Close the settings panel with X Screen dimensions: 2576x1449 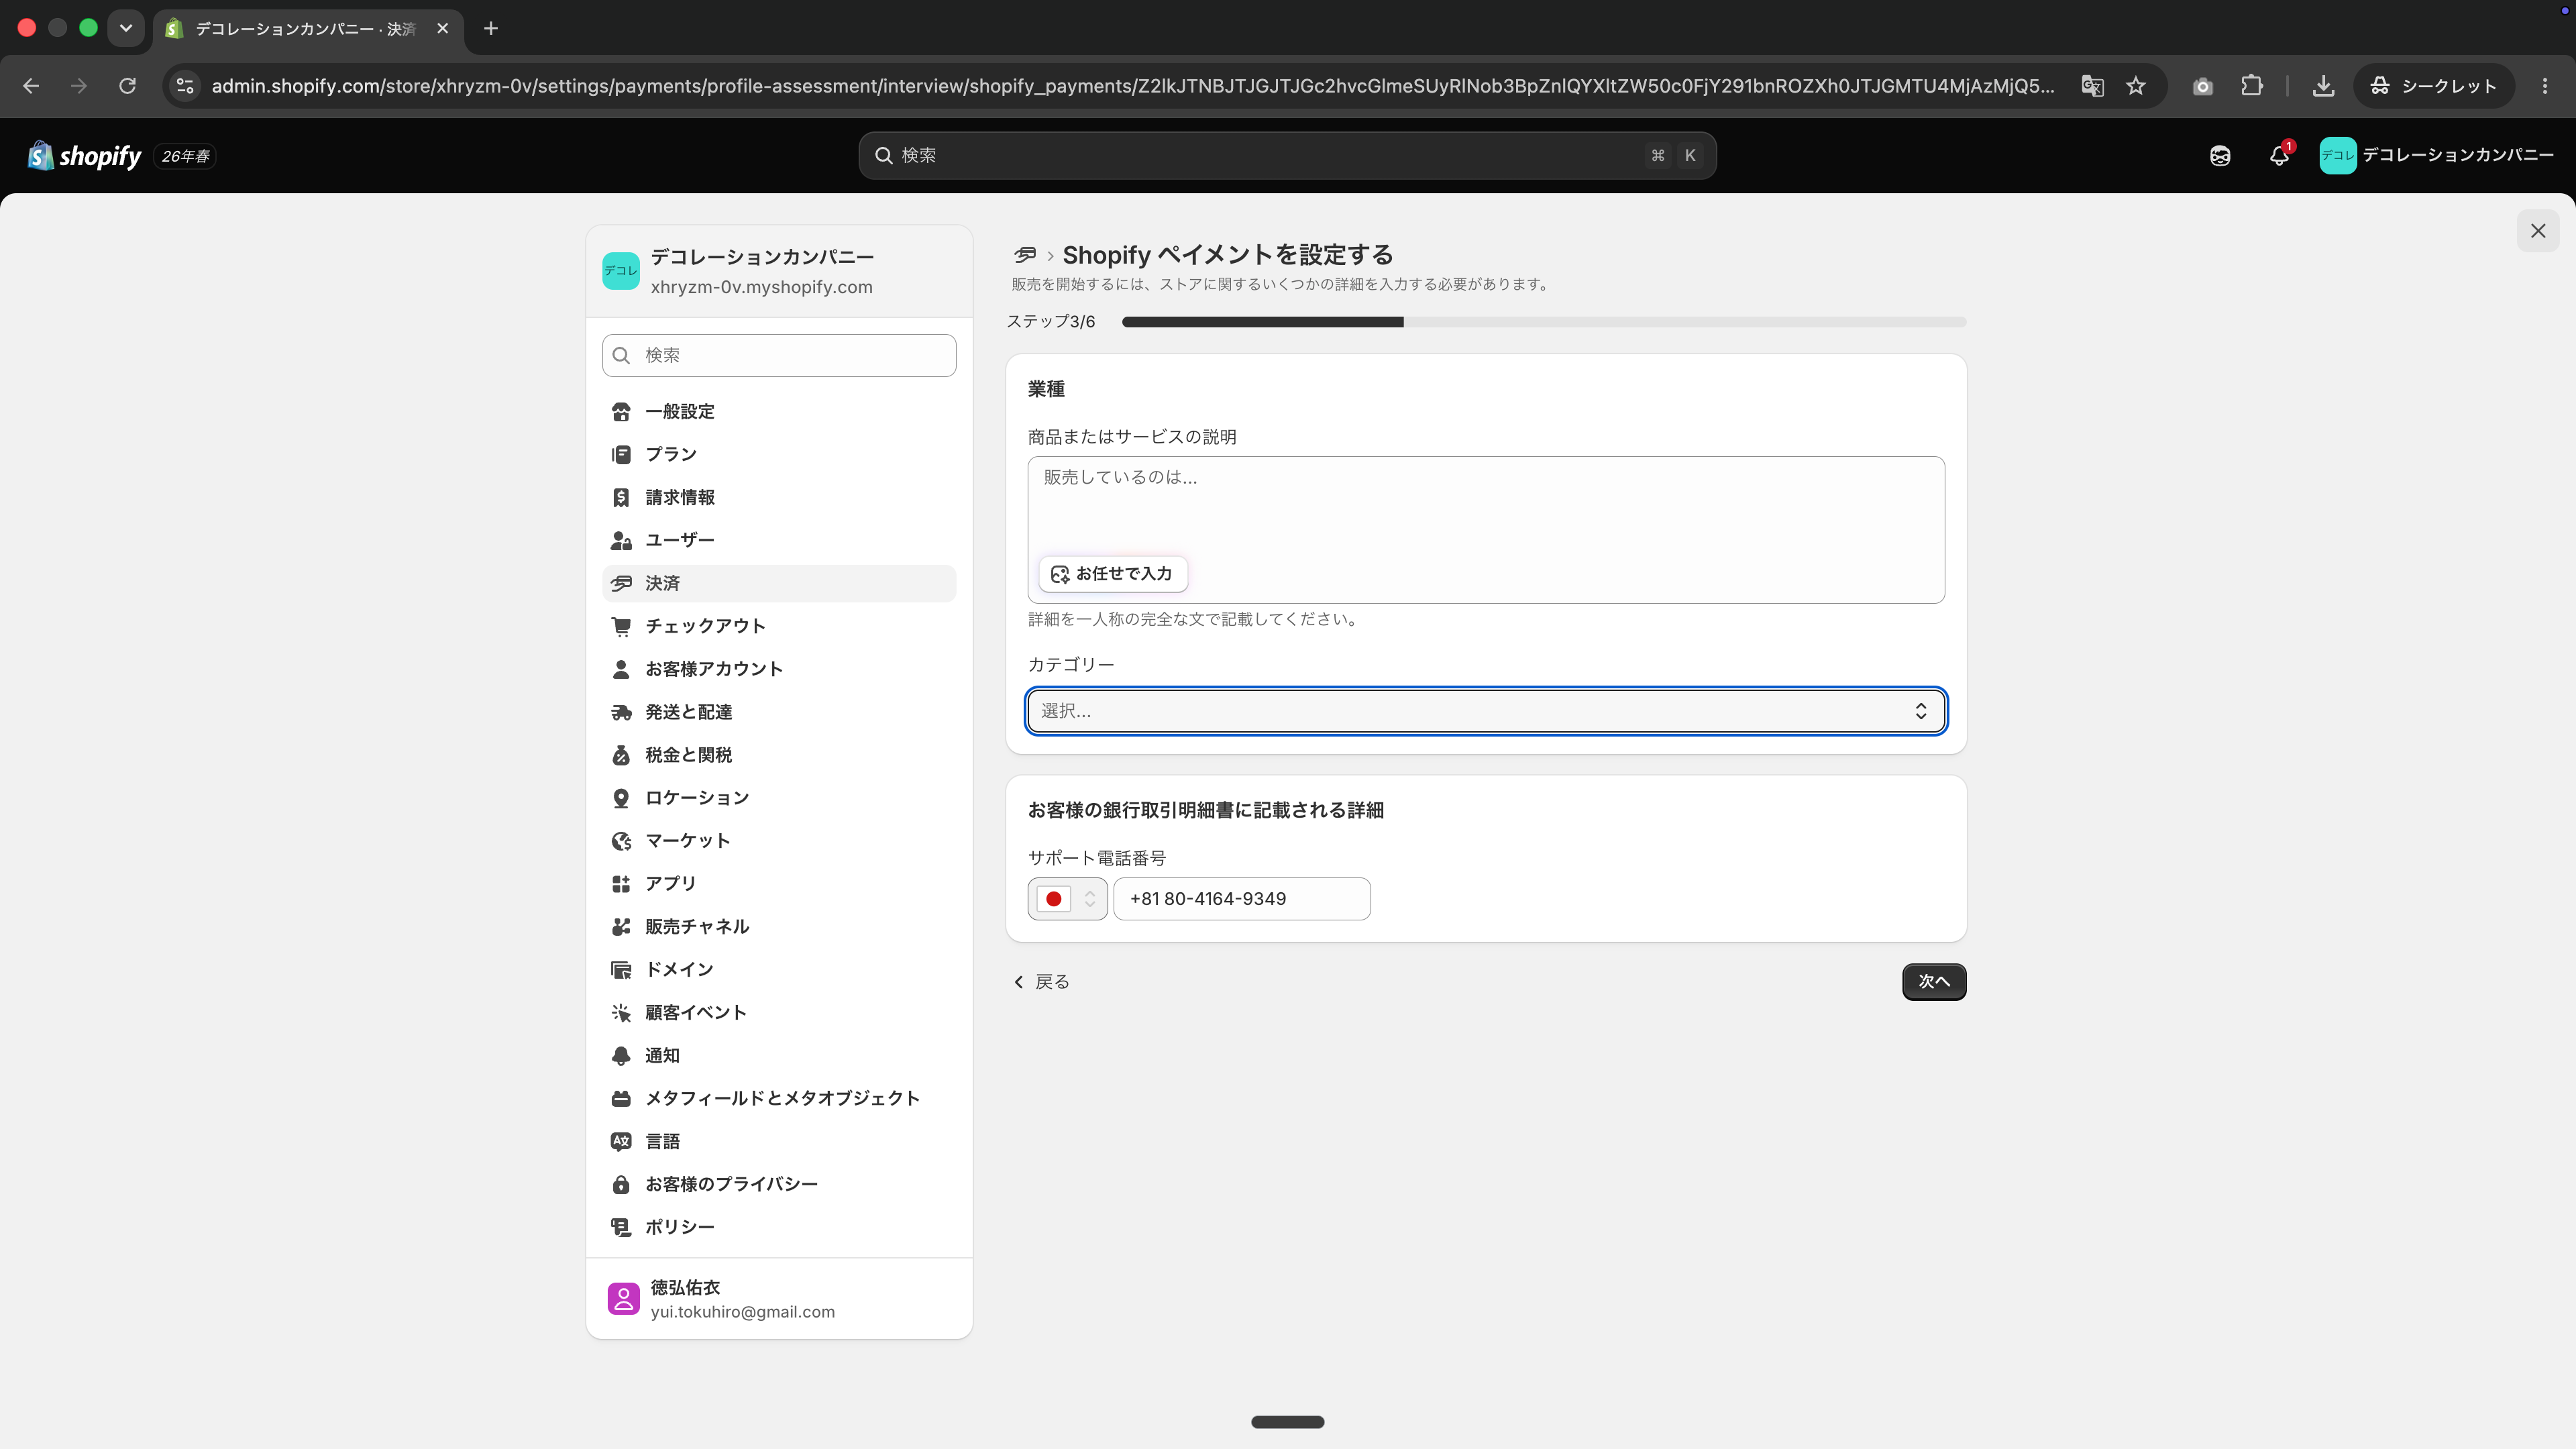[2538, 231]
